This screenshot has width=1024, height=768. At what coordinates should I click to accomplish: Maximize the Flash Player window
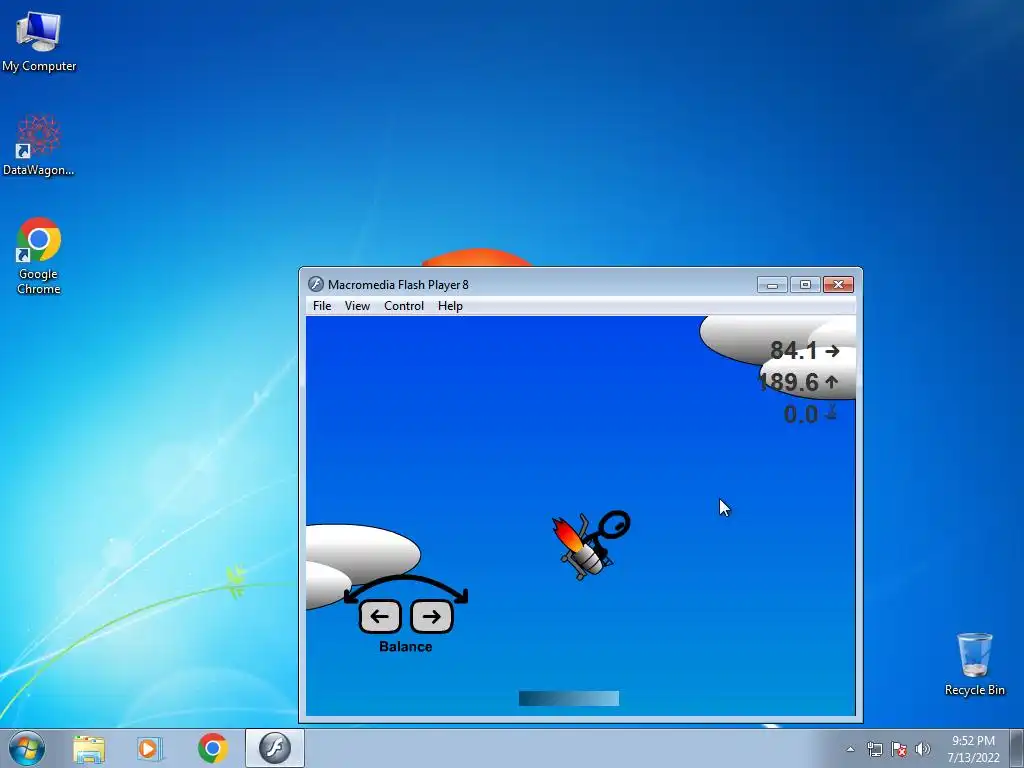coord(805,285)
